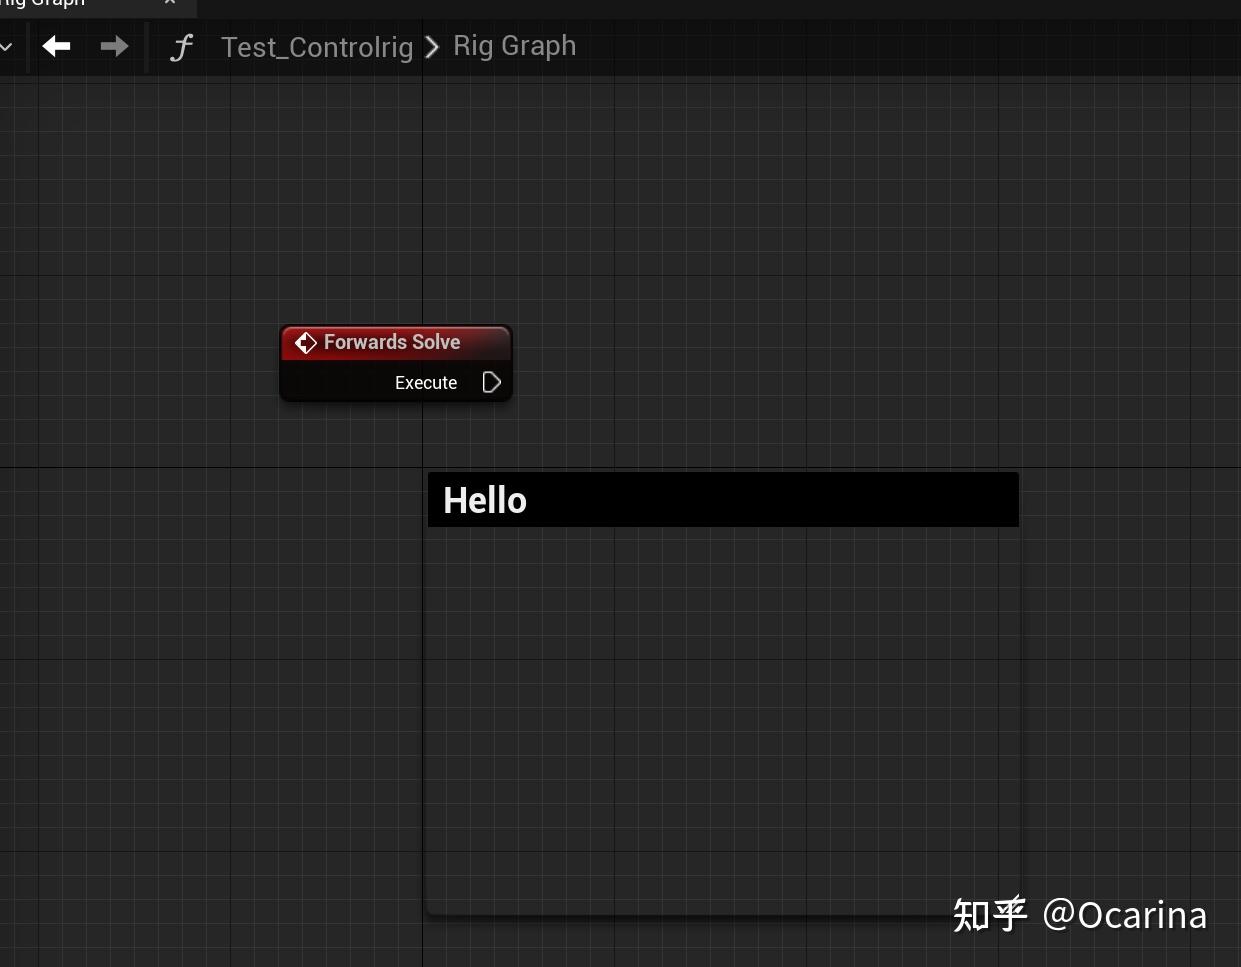Click the Execute output pin on Forwards Solve
Image resolution: width=1241 pixels, height=967 pixels.
(x=490, y=382)
